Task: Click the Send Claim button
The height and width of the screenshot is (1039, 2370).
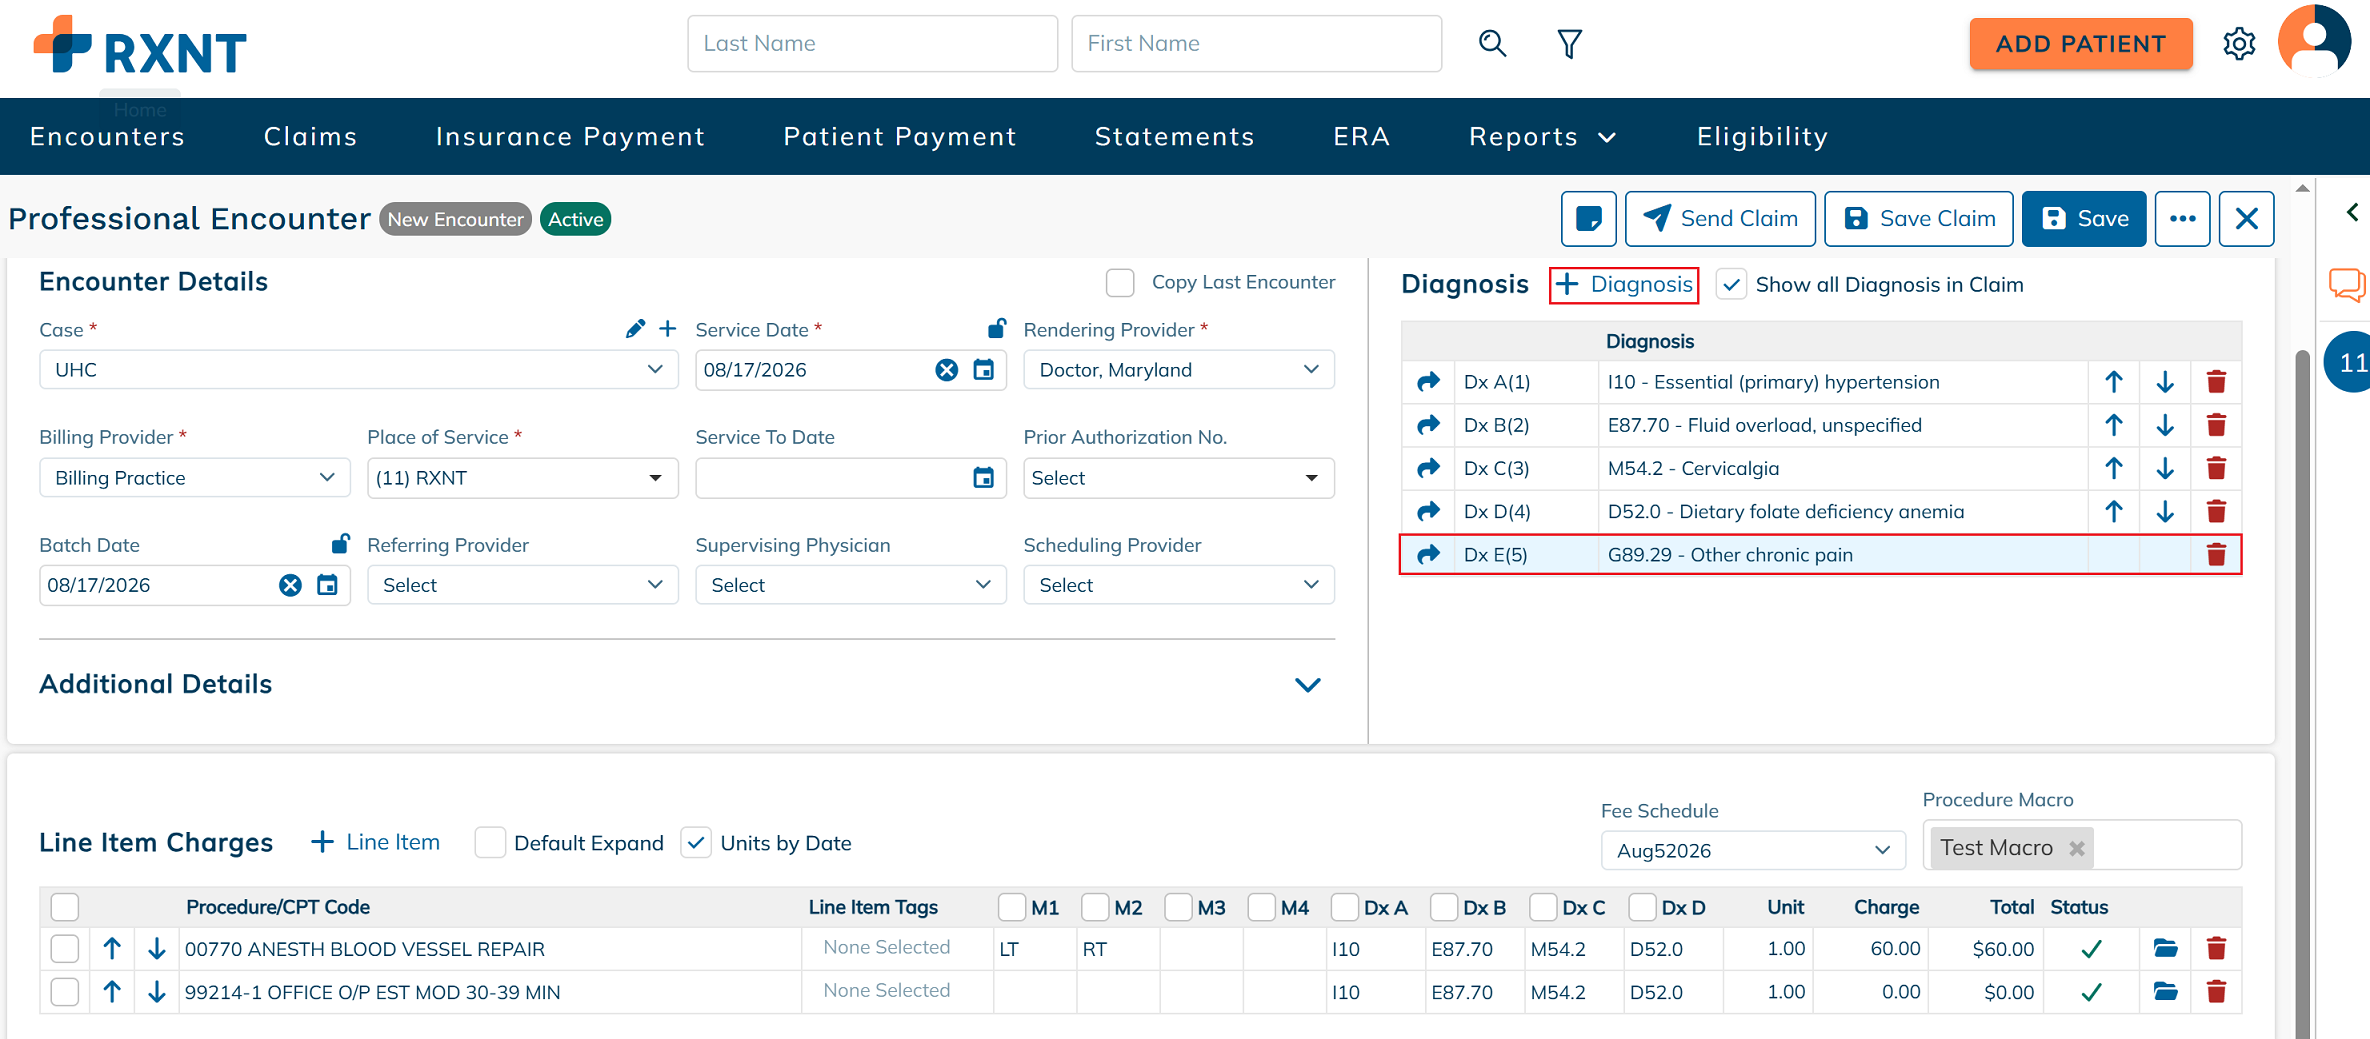Action: pyautogui.click(x=1720, y=218)
